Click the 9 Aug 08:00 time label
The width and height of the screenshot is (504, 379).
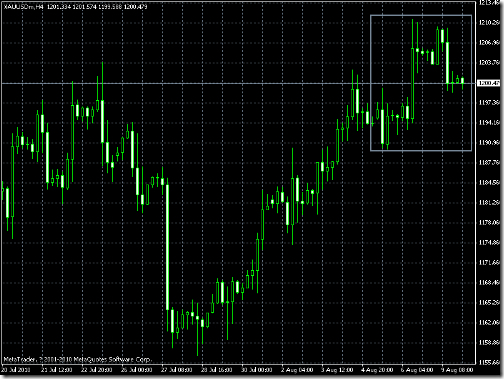pyautogui.click(x=457, y=370)
